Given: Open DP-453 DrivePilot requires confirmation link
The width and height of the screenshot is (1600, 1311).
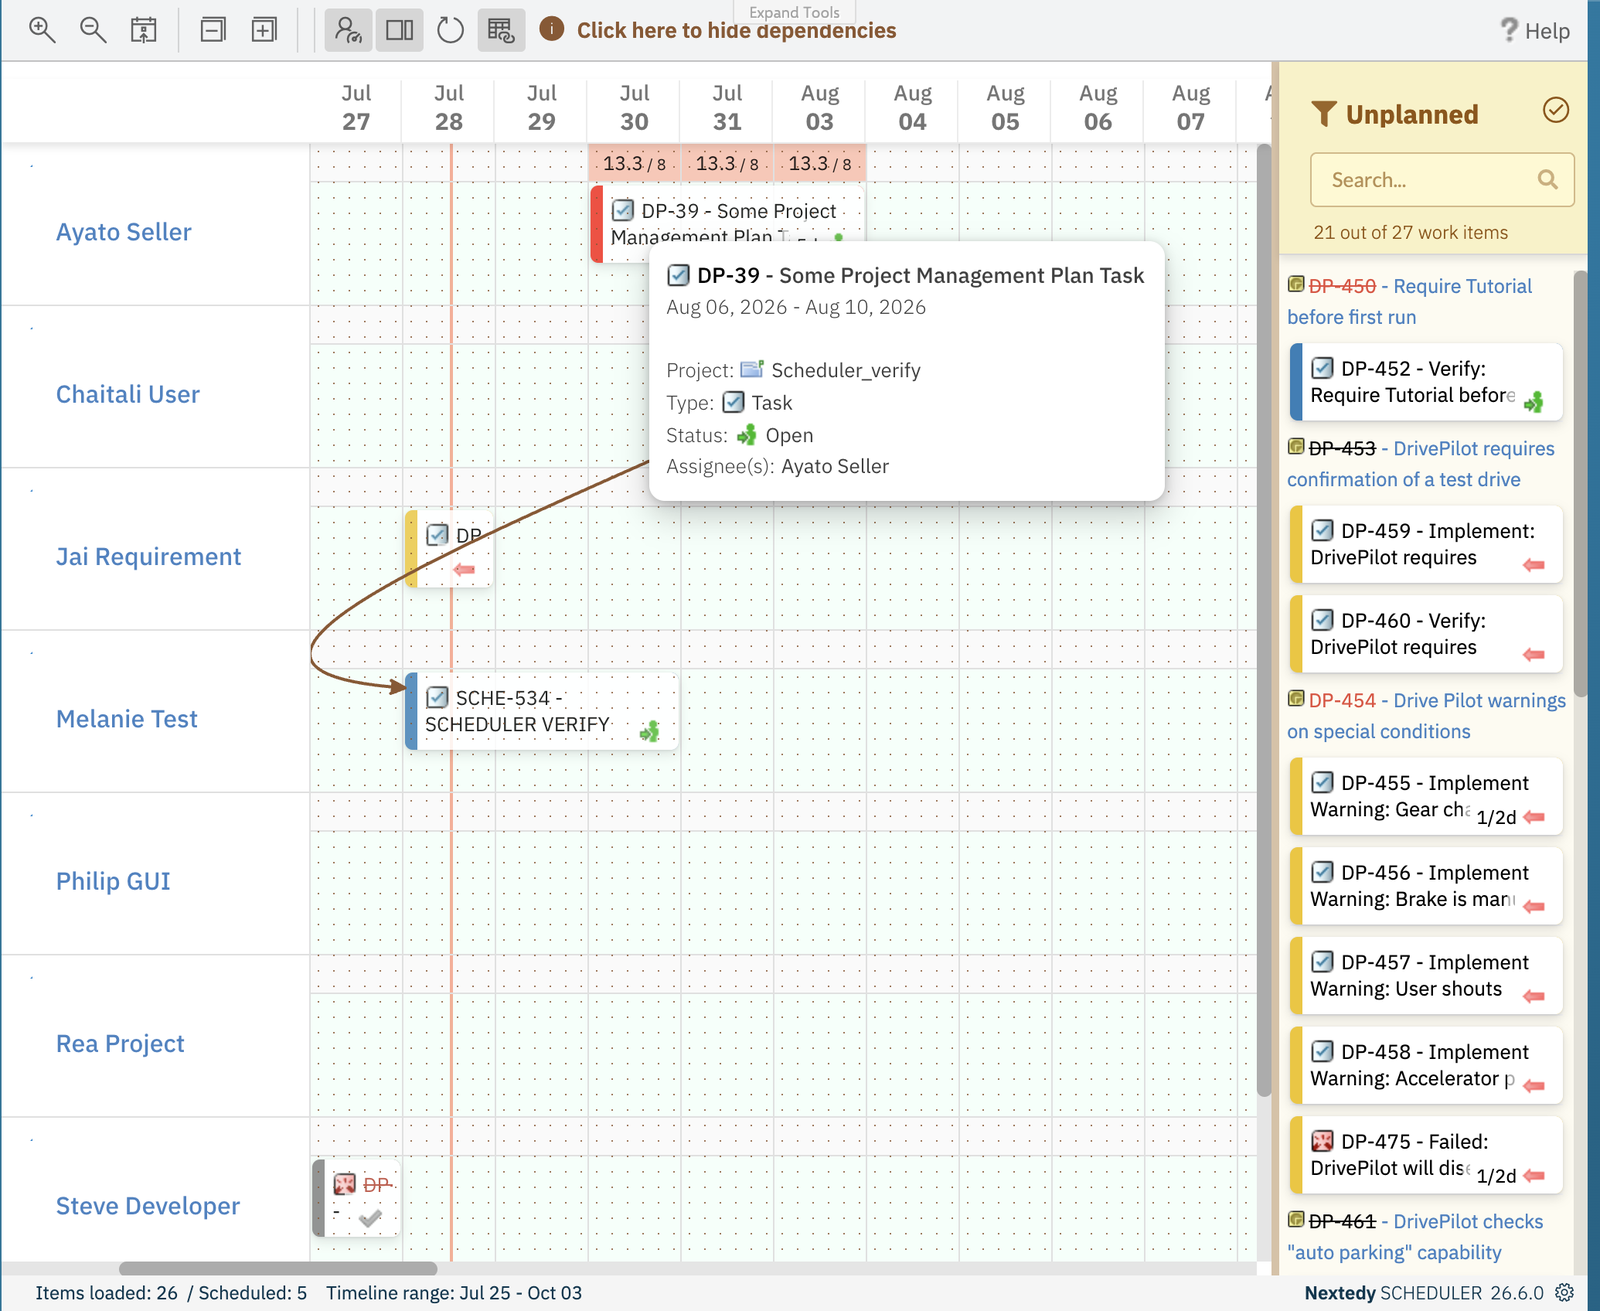Looking at the screenshot, I should tap(1421, 464).
